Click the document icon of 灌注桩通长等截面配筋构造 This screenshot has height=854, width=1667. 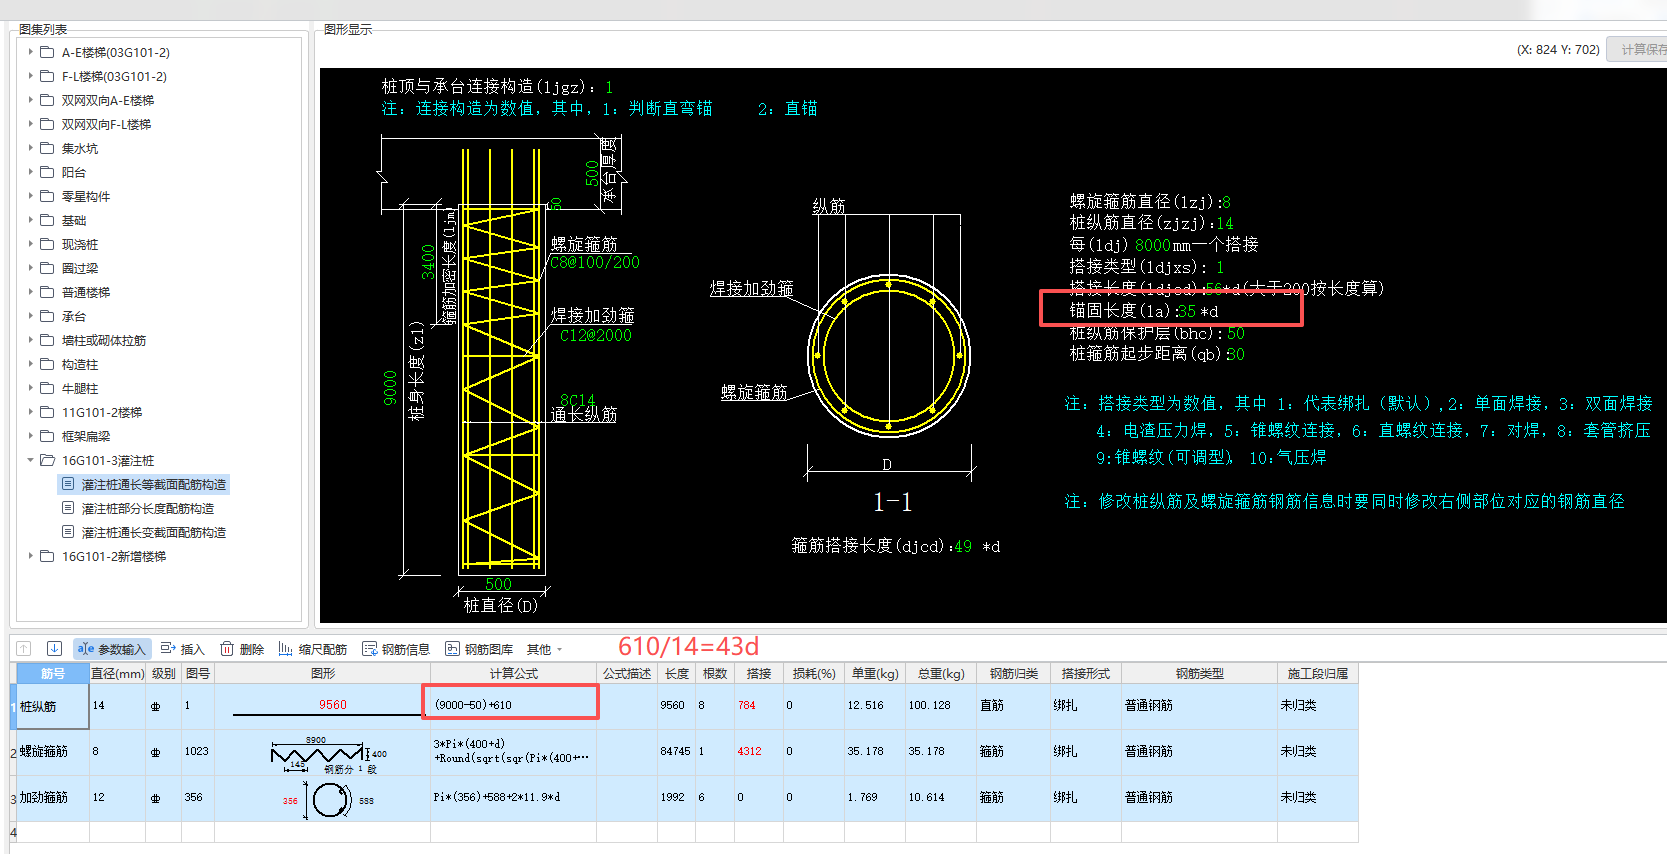(68, 484)
